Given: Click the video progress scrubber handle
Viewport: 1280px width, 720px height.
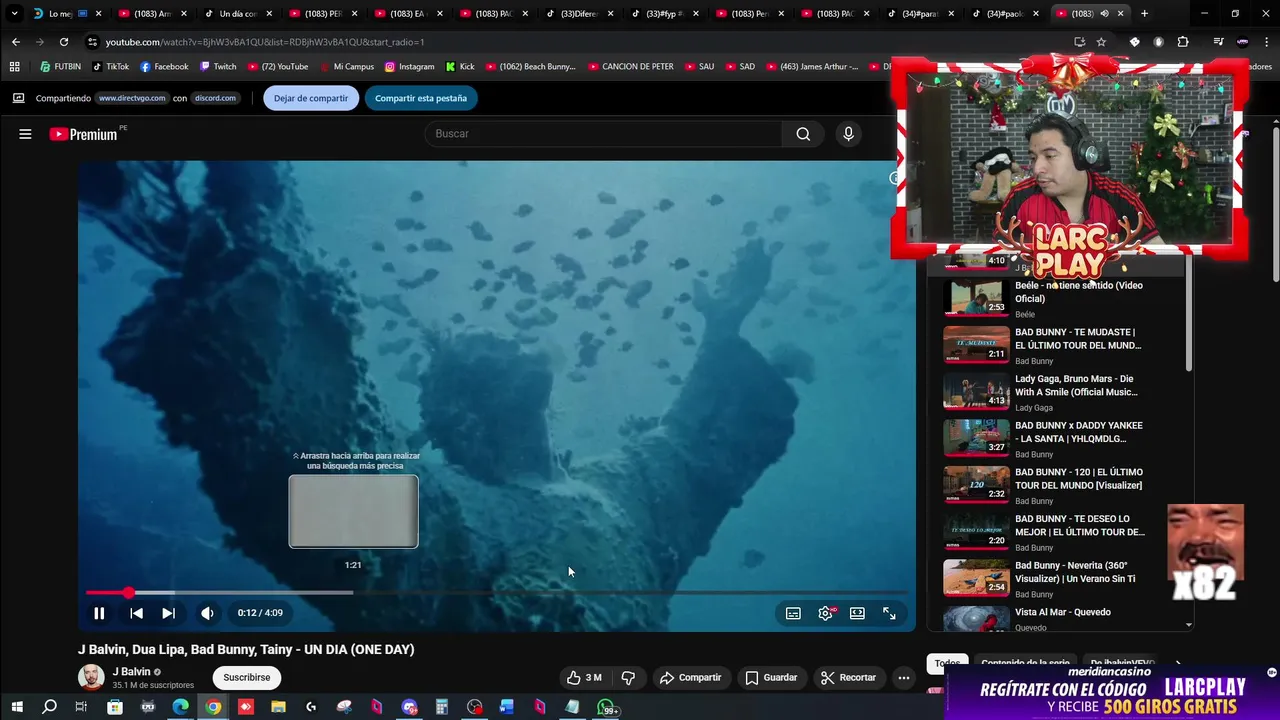Looking at the screenshot, I should pyautogui.click(x=128, y=593).
